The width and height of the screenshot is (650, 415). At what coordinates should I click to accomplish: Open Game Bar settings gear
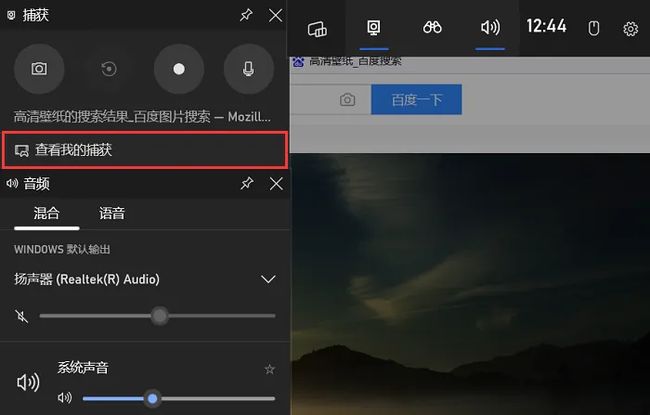[631, 29]
